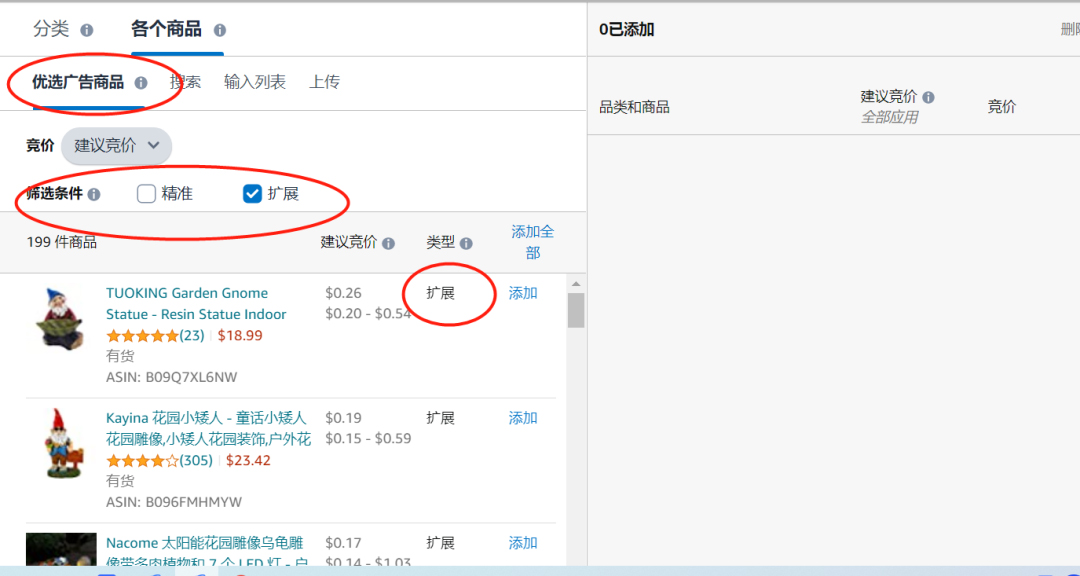Select the 各个商品 tab
Screen dimensions: 1080x576
click(x=166, y=30)
